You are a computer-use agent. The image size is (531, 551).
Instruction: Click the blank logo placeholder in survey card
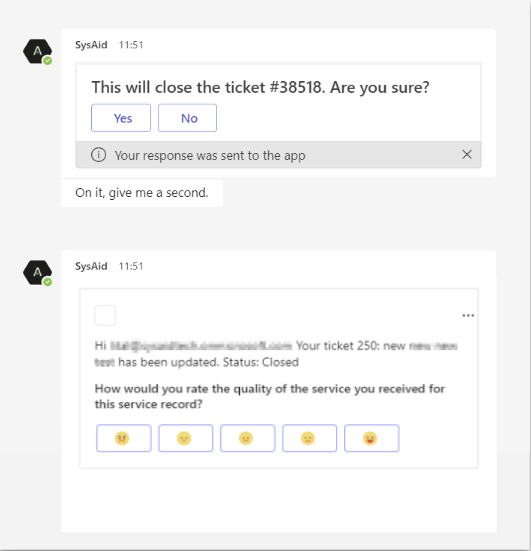coord(105,315)
